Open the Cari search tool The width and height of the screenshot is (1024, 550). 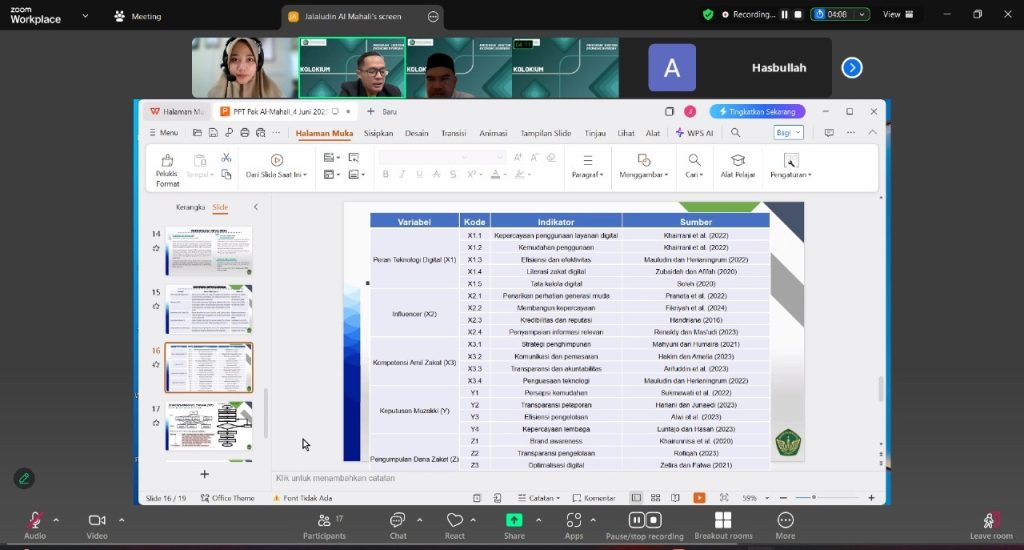click(693, 161)
